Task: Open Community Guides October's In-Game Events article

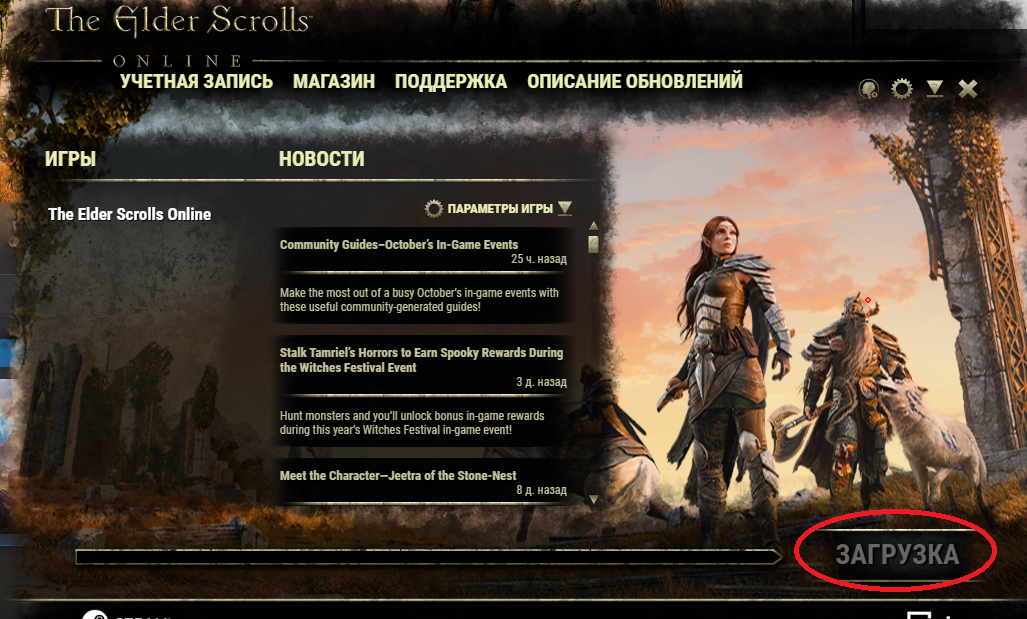Action: (399, 244)
